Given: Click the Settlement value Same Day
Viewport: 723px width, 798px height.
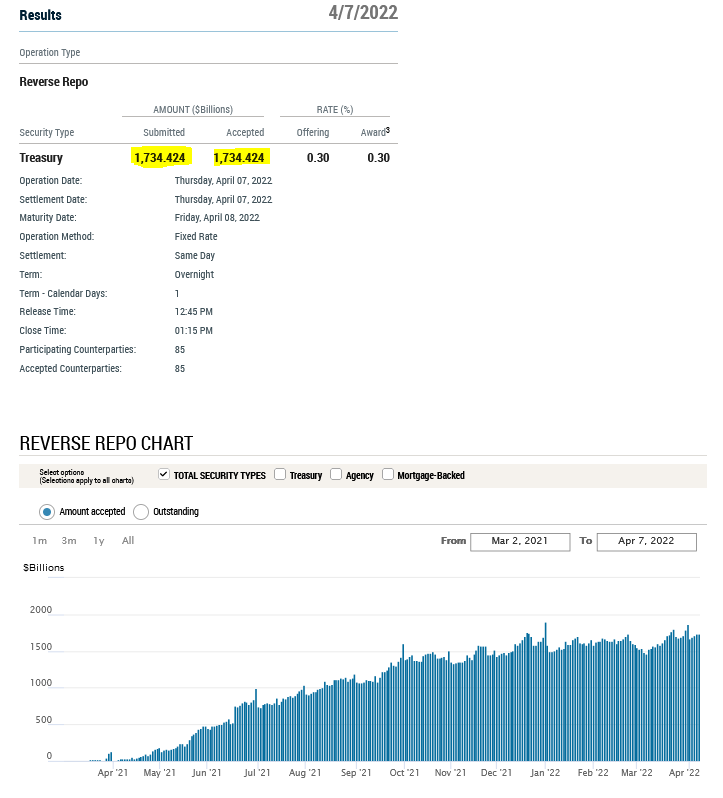Looking at the screenshot, I should 195,255.
